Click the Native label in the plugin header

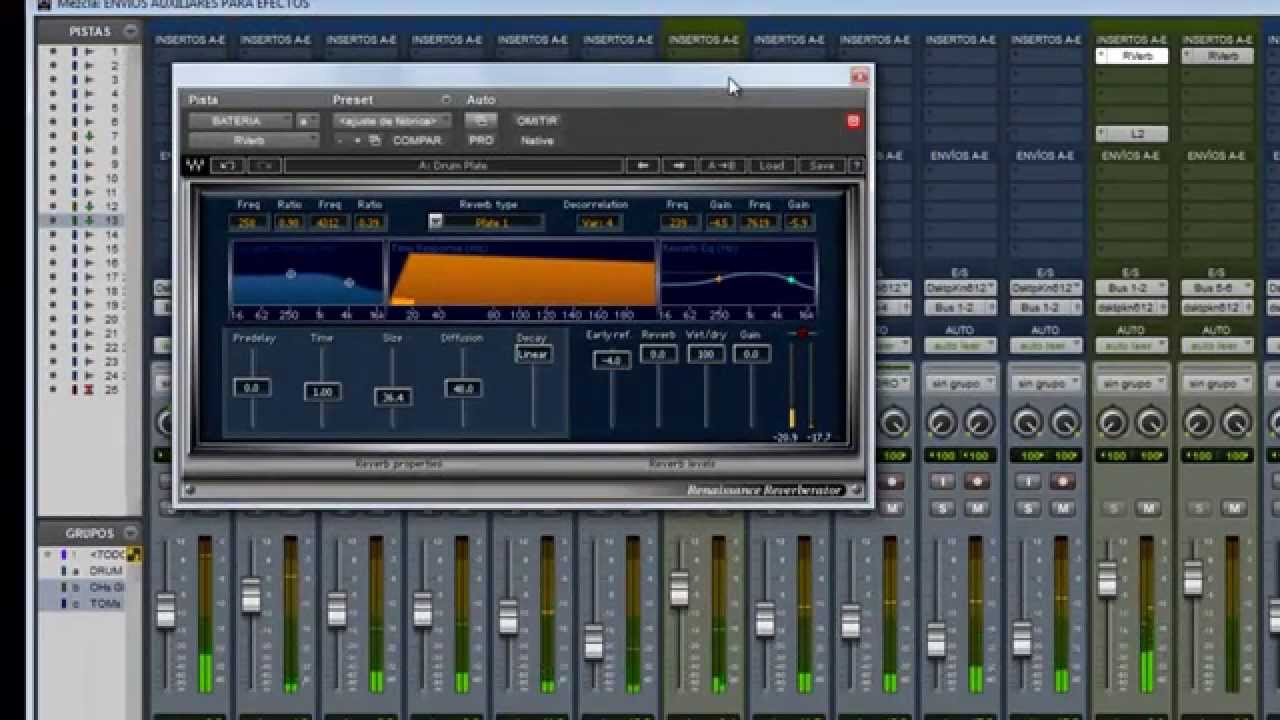pos(537,141)
